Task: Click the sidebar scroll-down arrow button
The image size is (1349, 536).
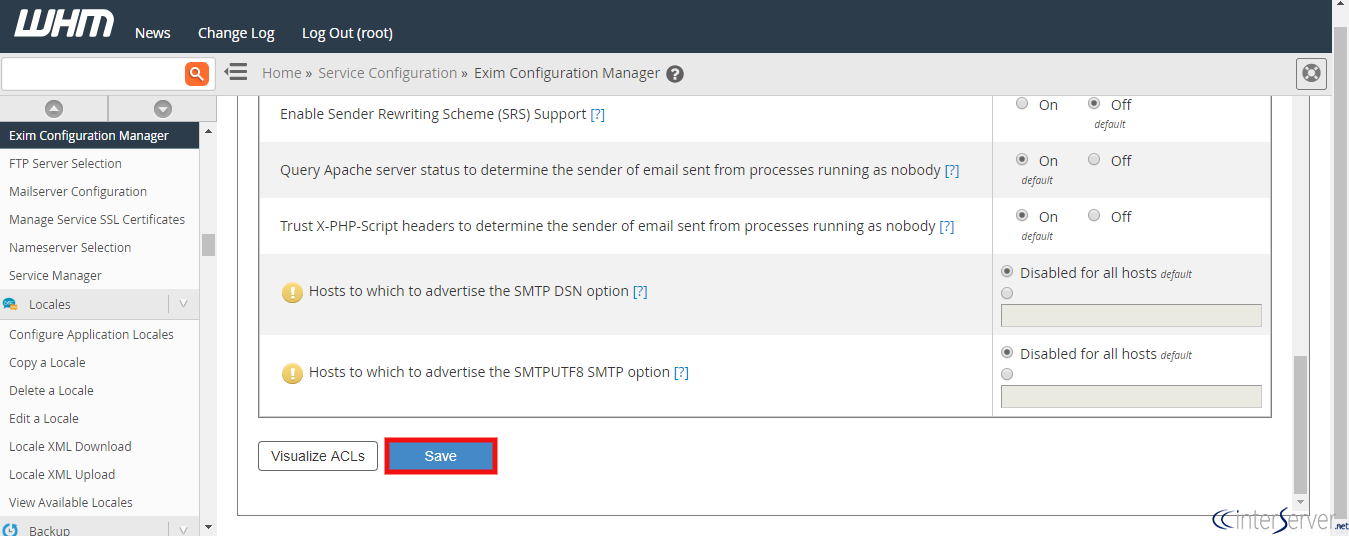Action: point(163,109)
